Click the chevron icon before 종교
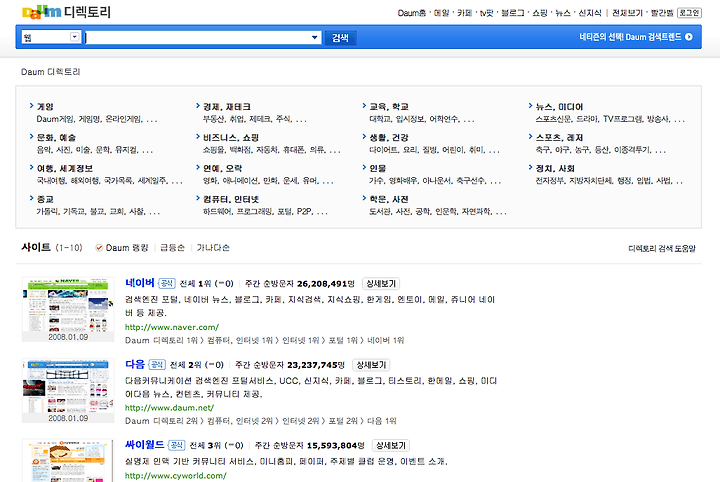Viewport: 720px width, 482px height. tap(31, 198)
